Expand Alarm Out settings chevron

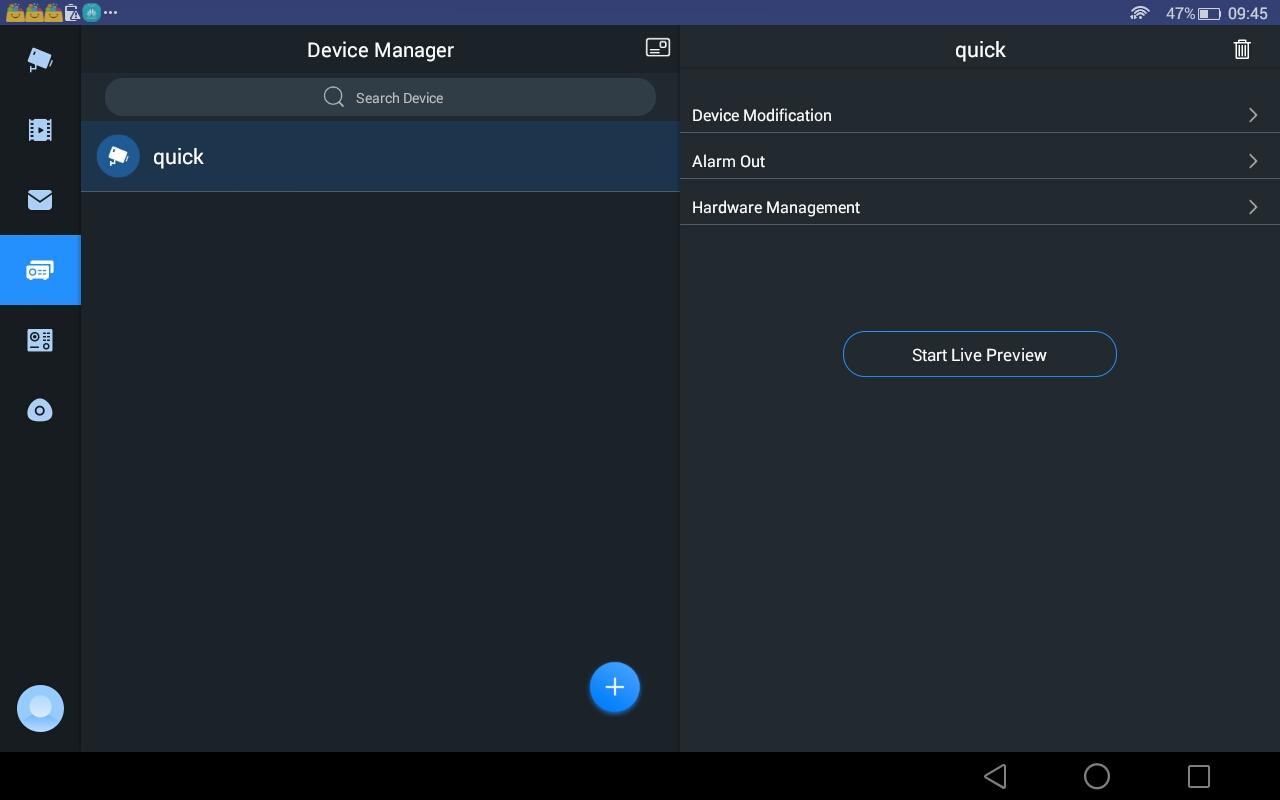1253,161
